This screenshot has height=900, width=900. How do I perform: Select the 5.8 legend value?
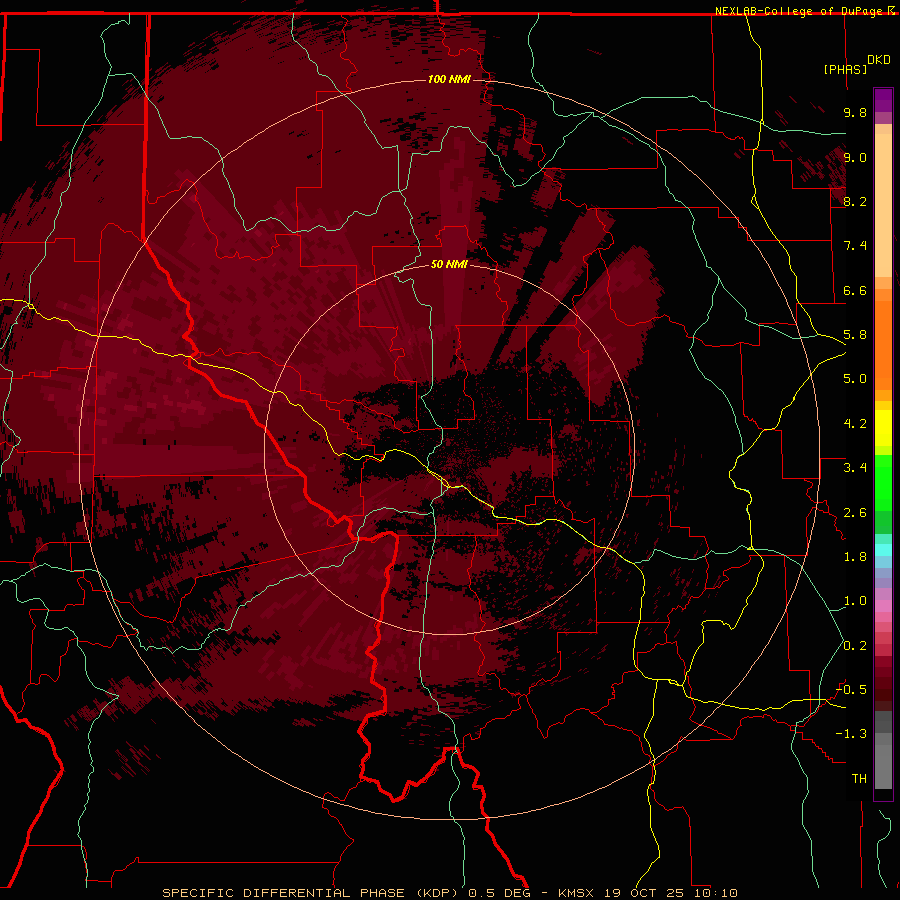coord(855,335)
